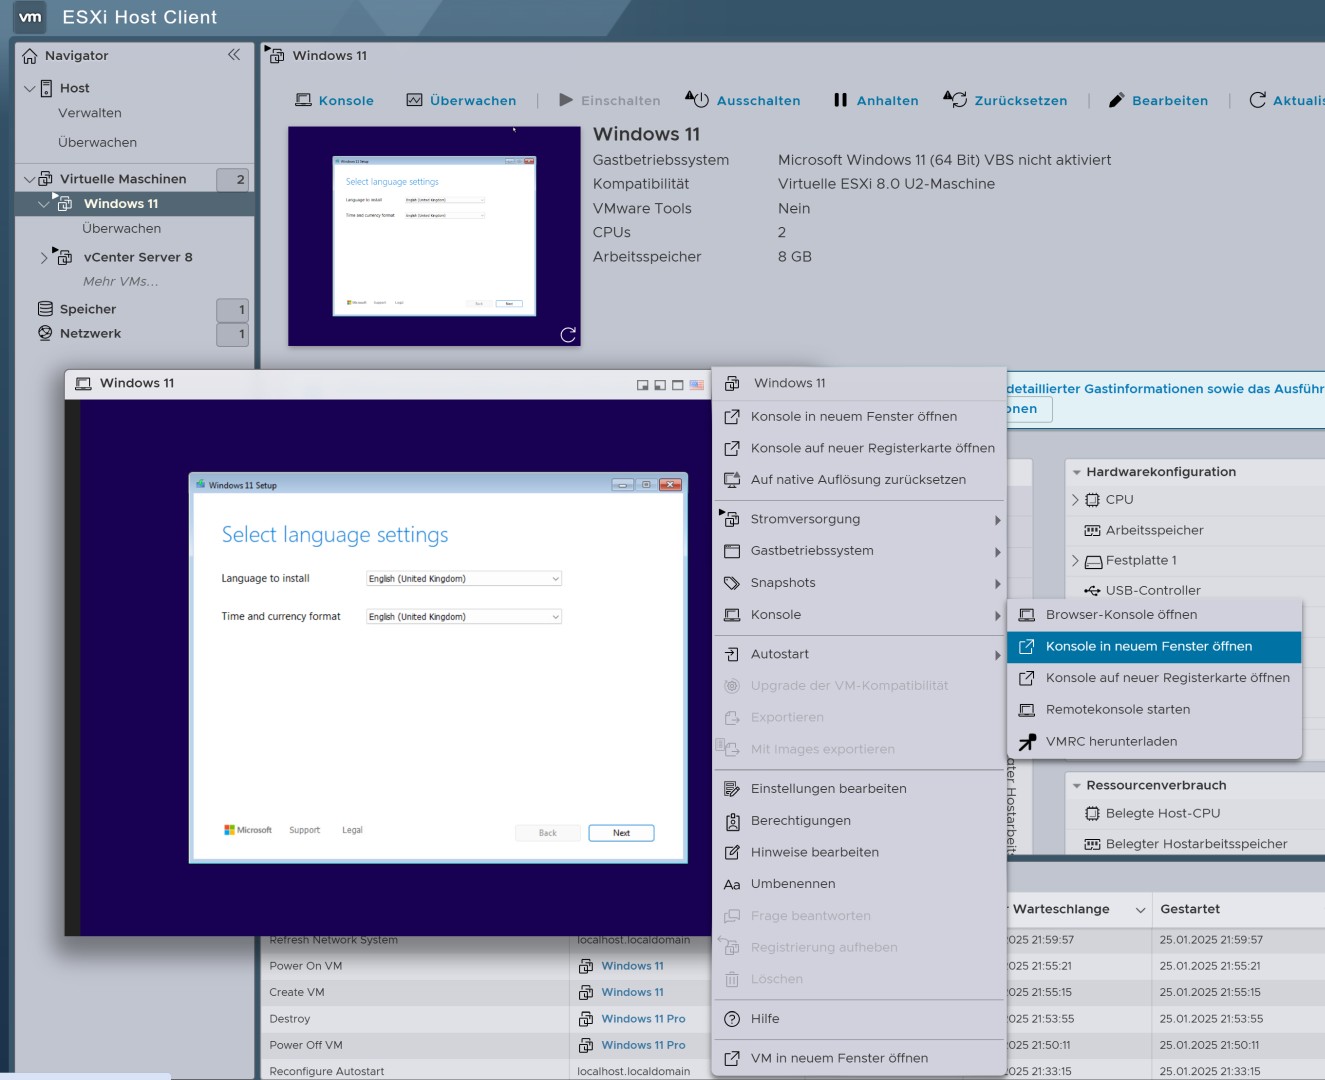Viewport: 1325px width, 1080px height.
Task: Choose VM in neuem Fenster öffnen
Action: [860, 1058]
